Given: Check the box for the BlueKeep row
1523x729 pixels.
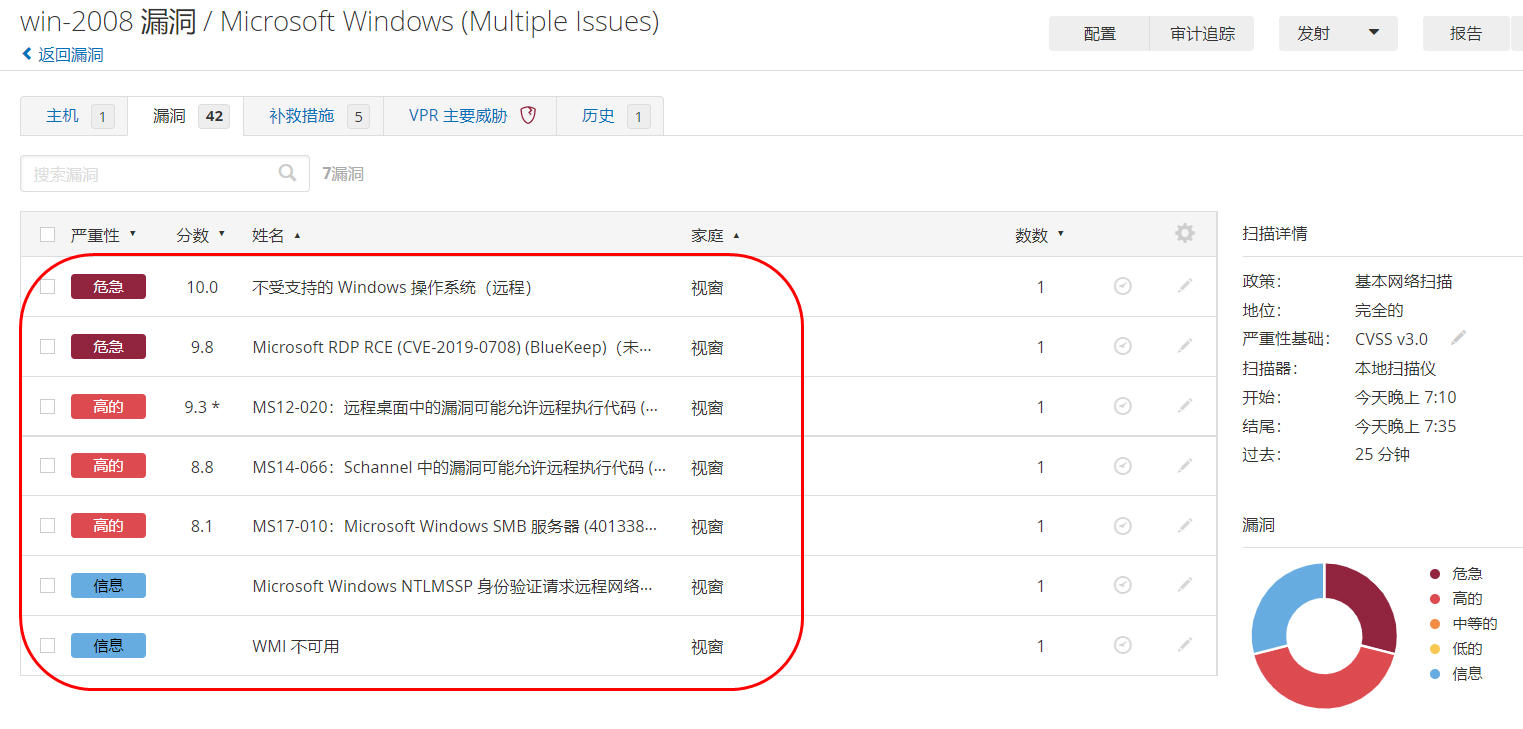Looking at the screenshot, I should (47, 347).
